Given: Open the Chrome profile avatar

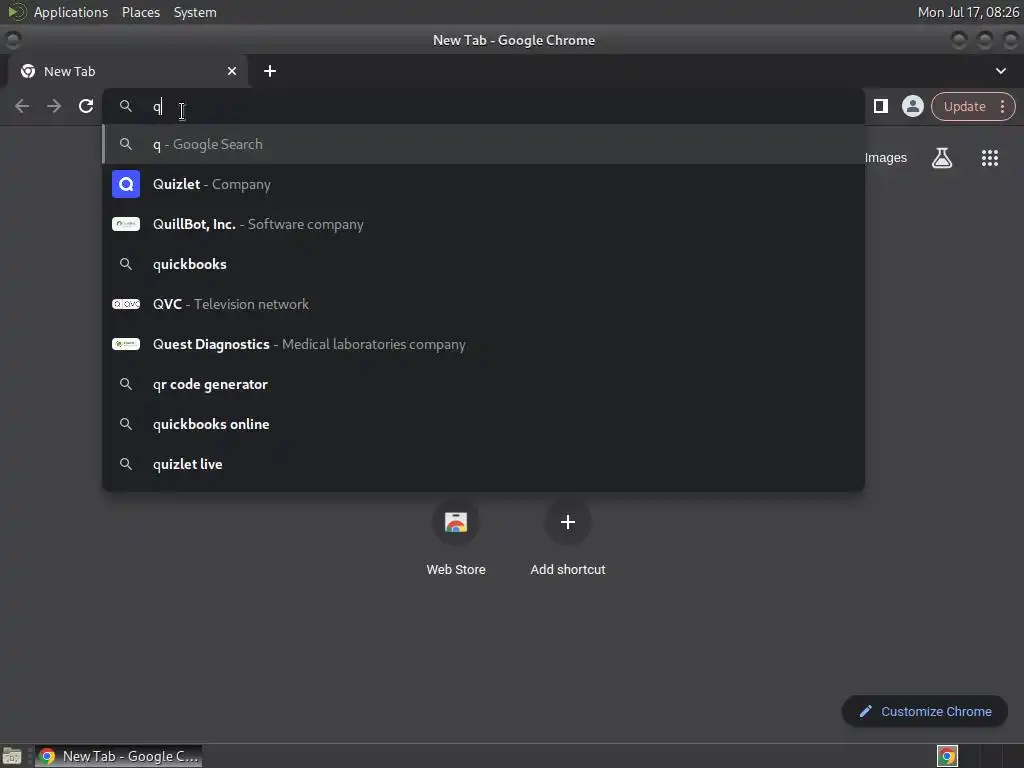Looking at the screenshot, I should point(912,106).
